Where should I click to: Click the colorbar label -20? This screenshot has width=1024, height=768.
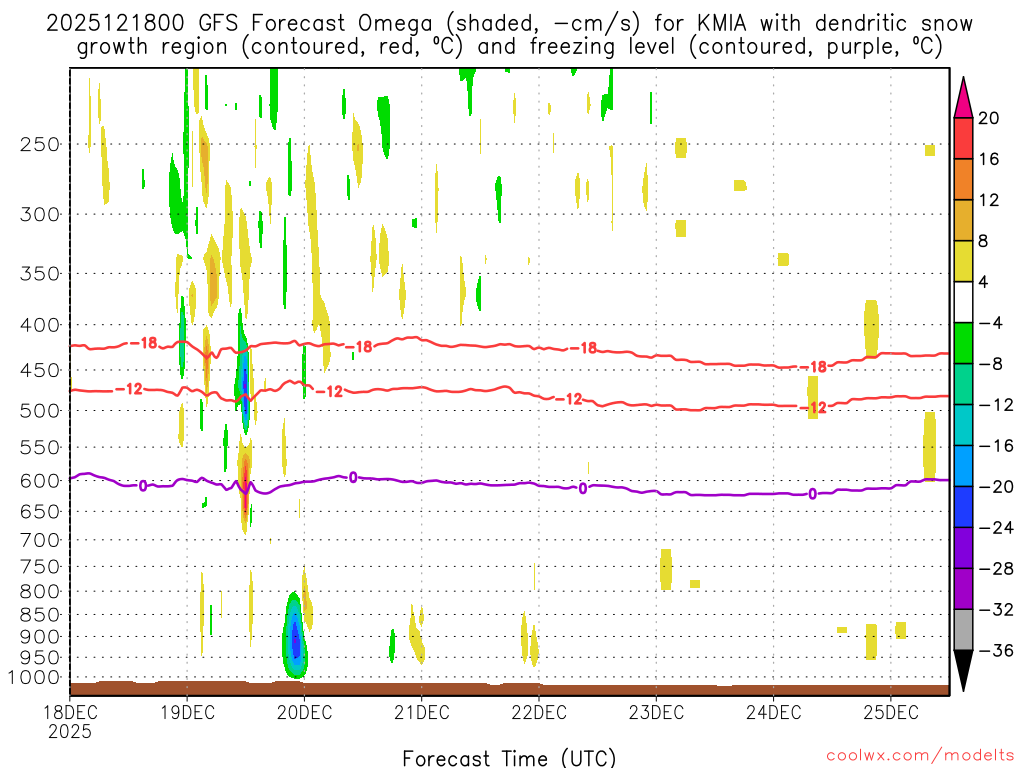click(x=996, y=487)
